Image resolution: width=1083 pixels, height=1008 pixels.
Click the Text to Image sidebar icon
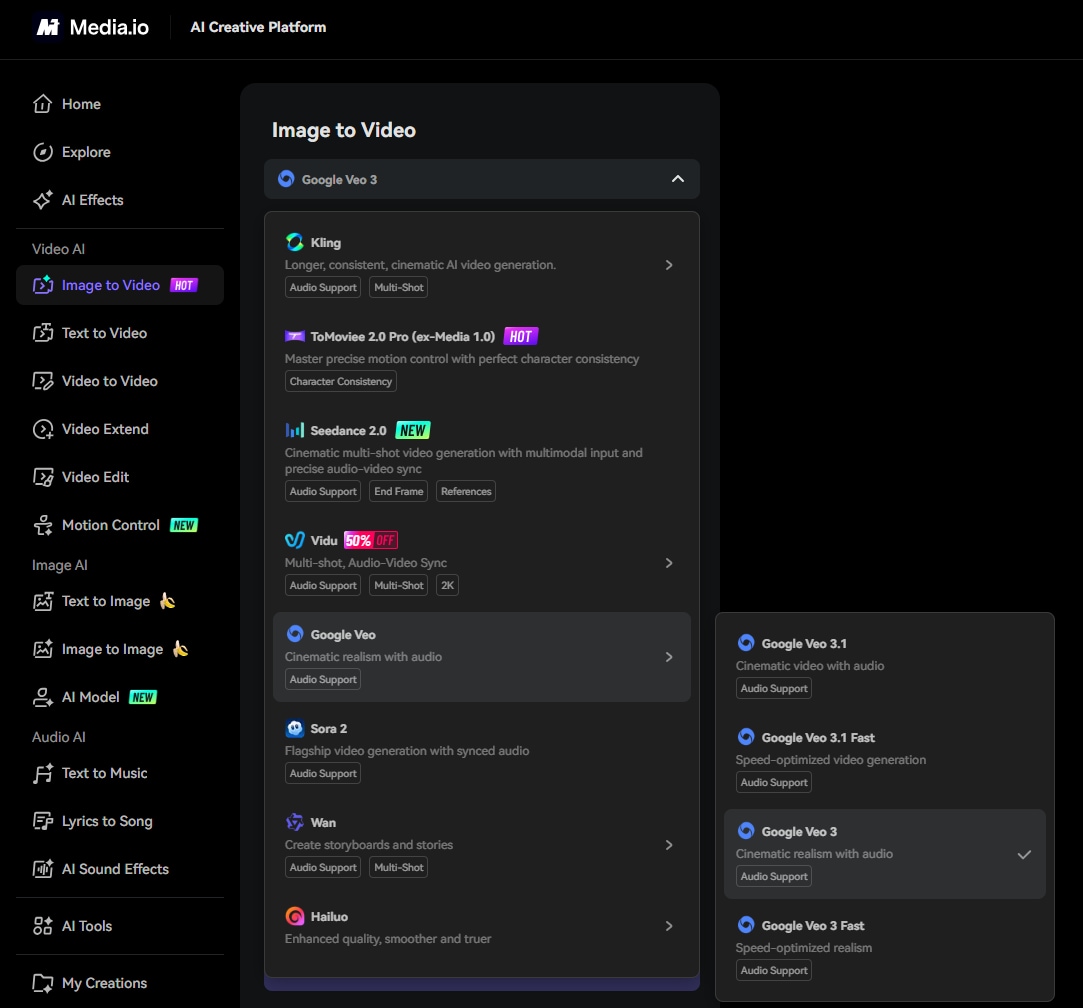point(43,601)
